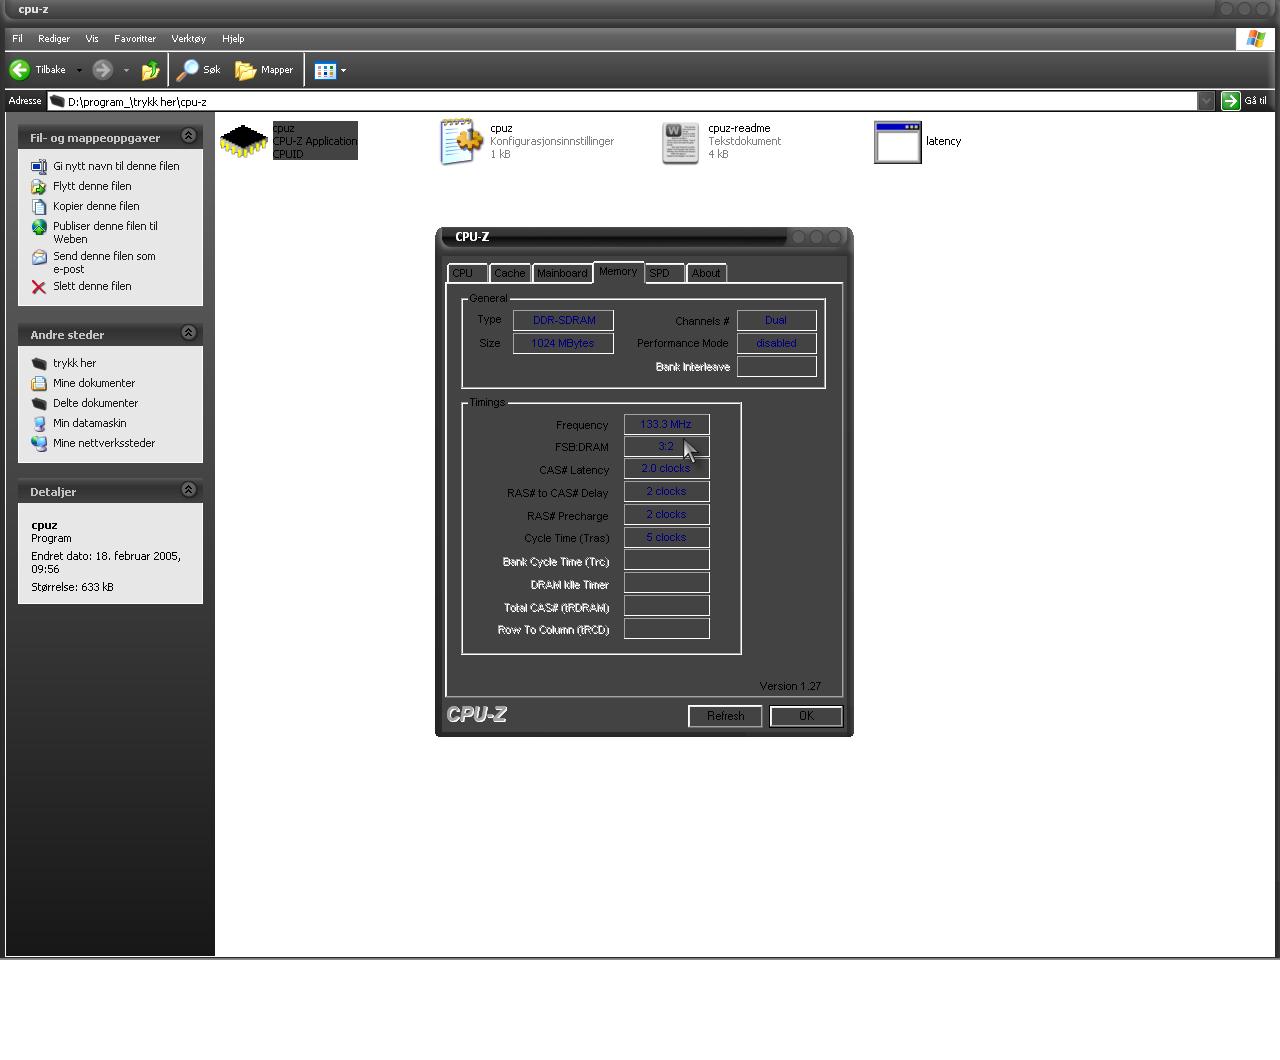Click the Min datamaskin computer icon
The image size is (1280, 1060).
pyautogui.click(x=39, y=423)
